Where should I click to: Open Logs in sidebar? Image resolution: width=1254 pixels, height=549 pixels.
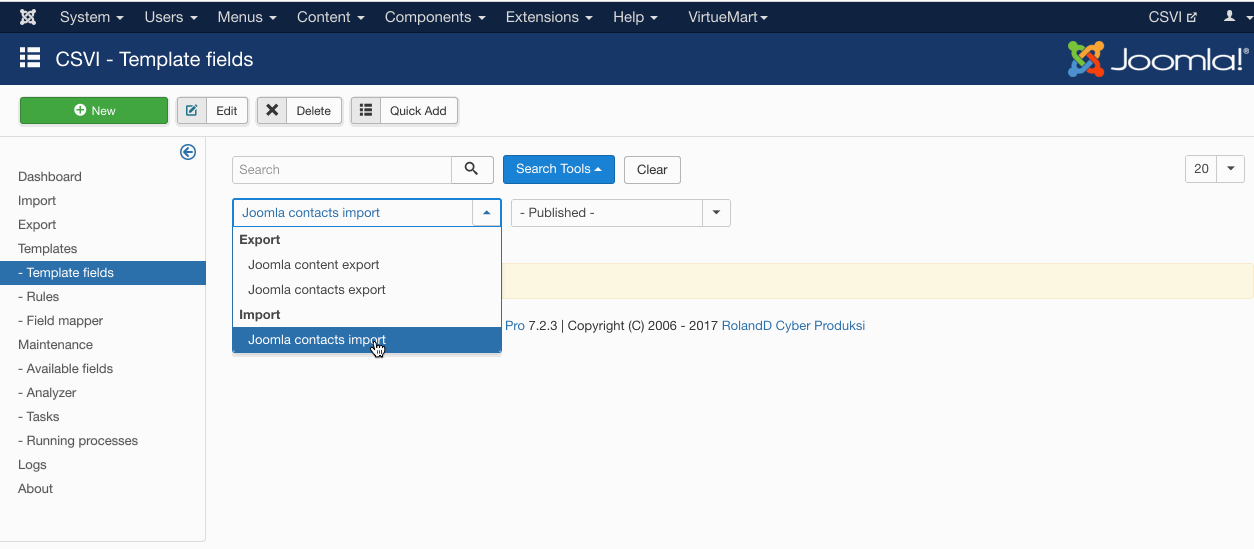[32, 465]
